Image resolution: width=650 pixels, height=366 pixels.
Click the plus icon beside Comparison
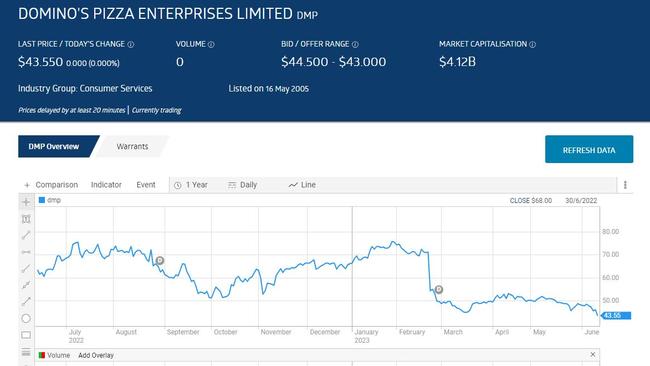point(27,185)
